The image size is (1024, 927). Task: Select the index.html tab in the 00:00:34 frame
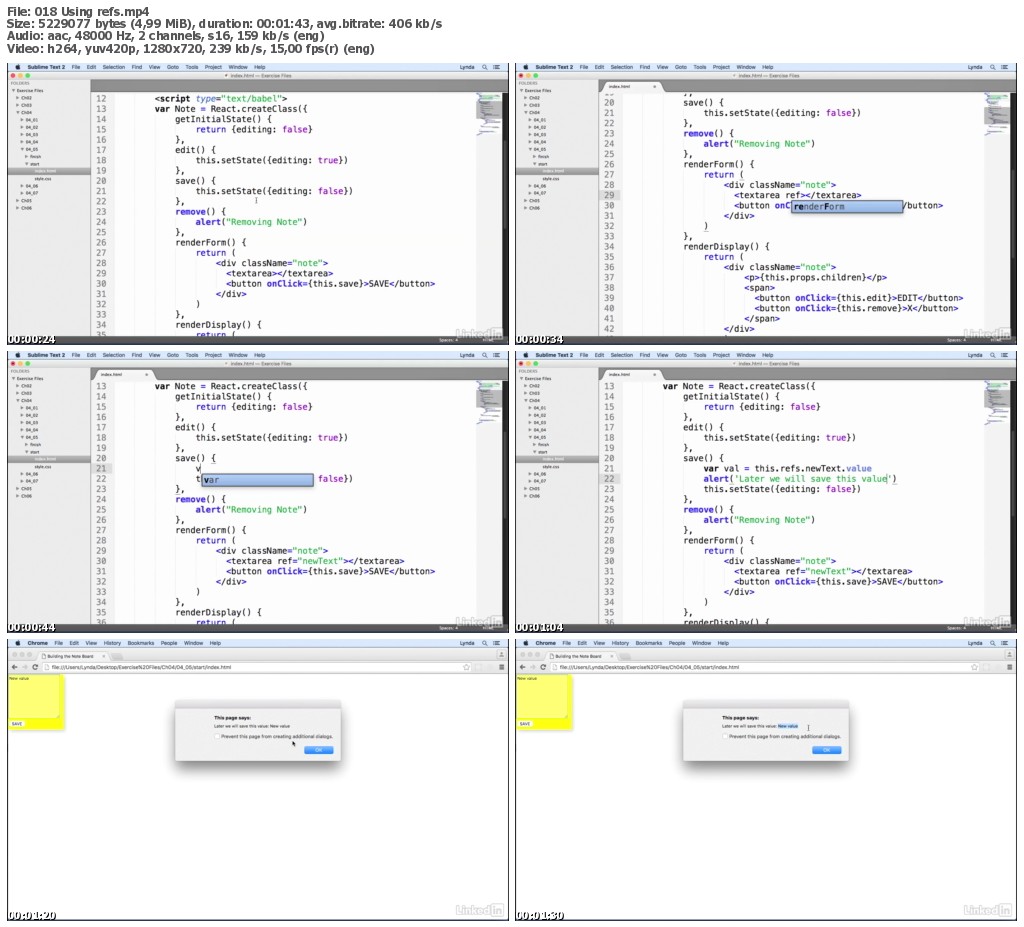[620, 86]
